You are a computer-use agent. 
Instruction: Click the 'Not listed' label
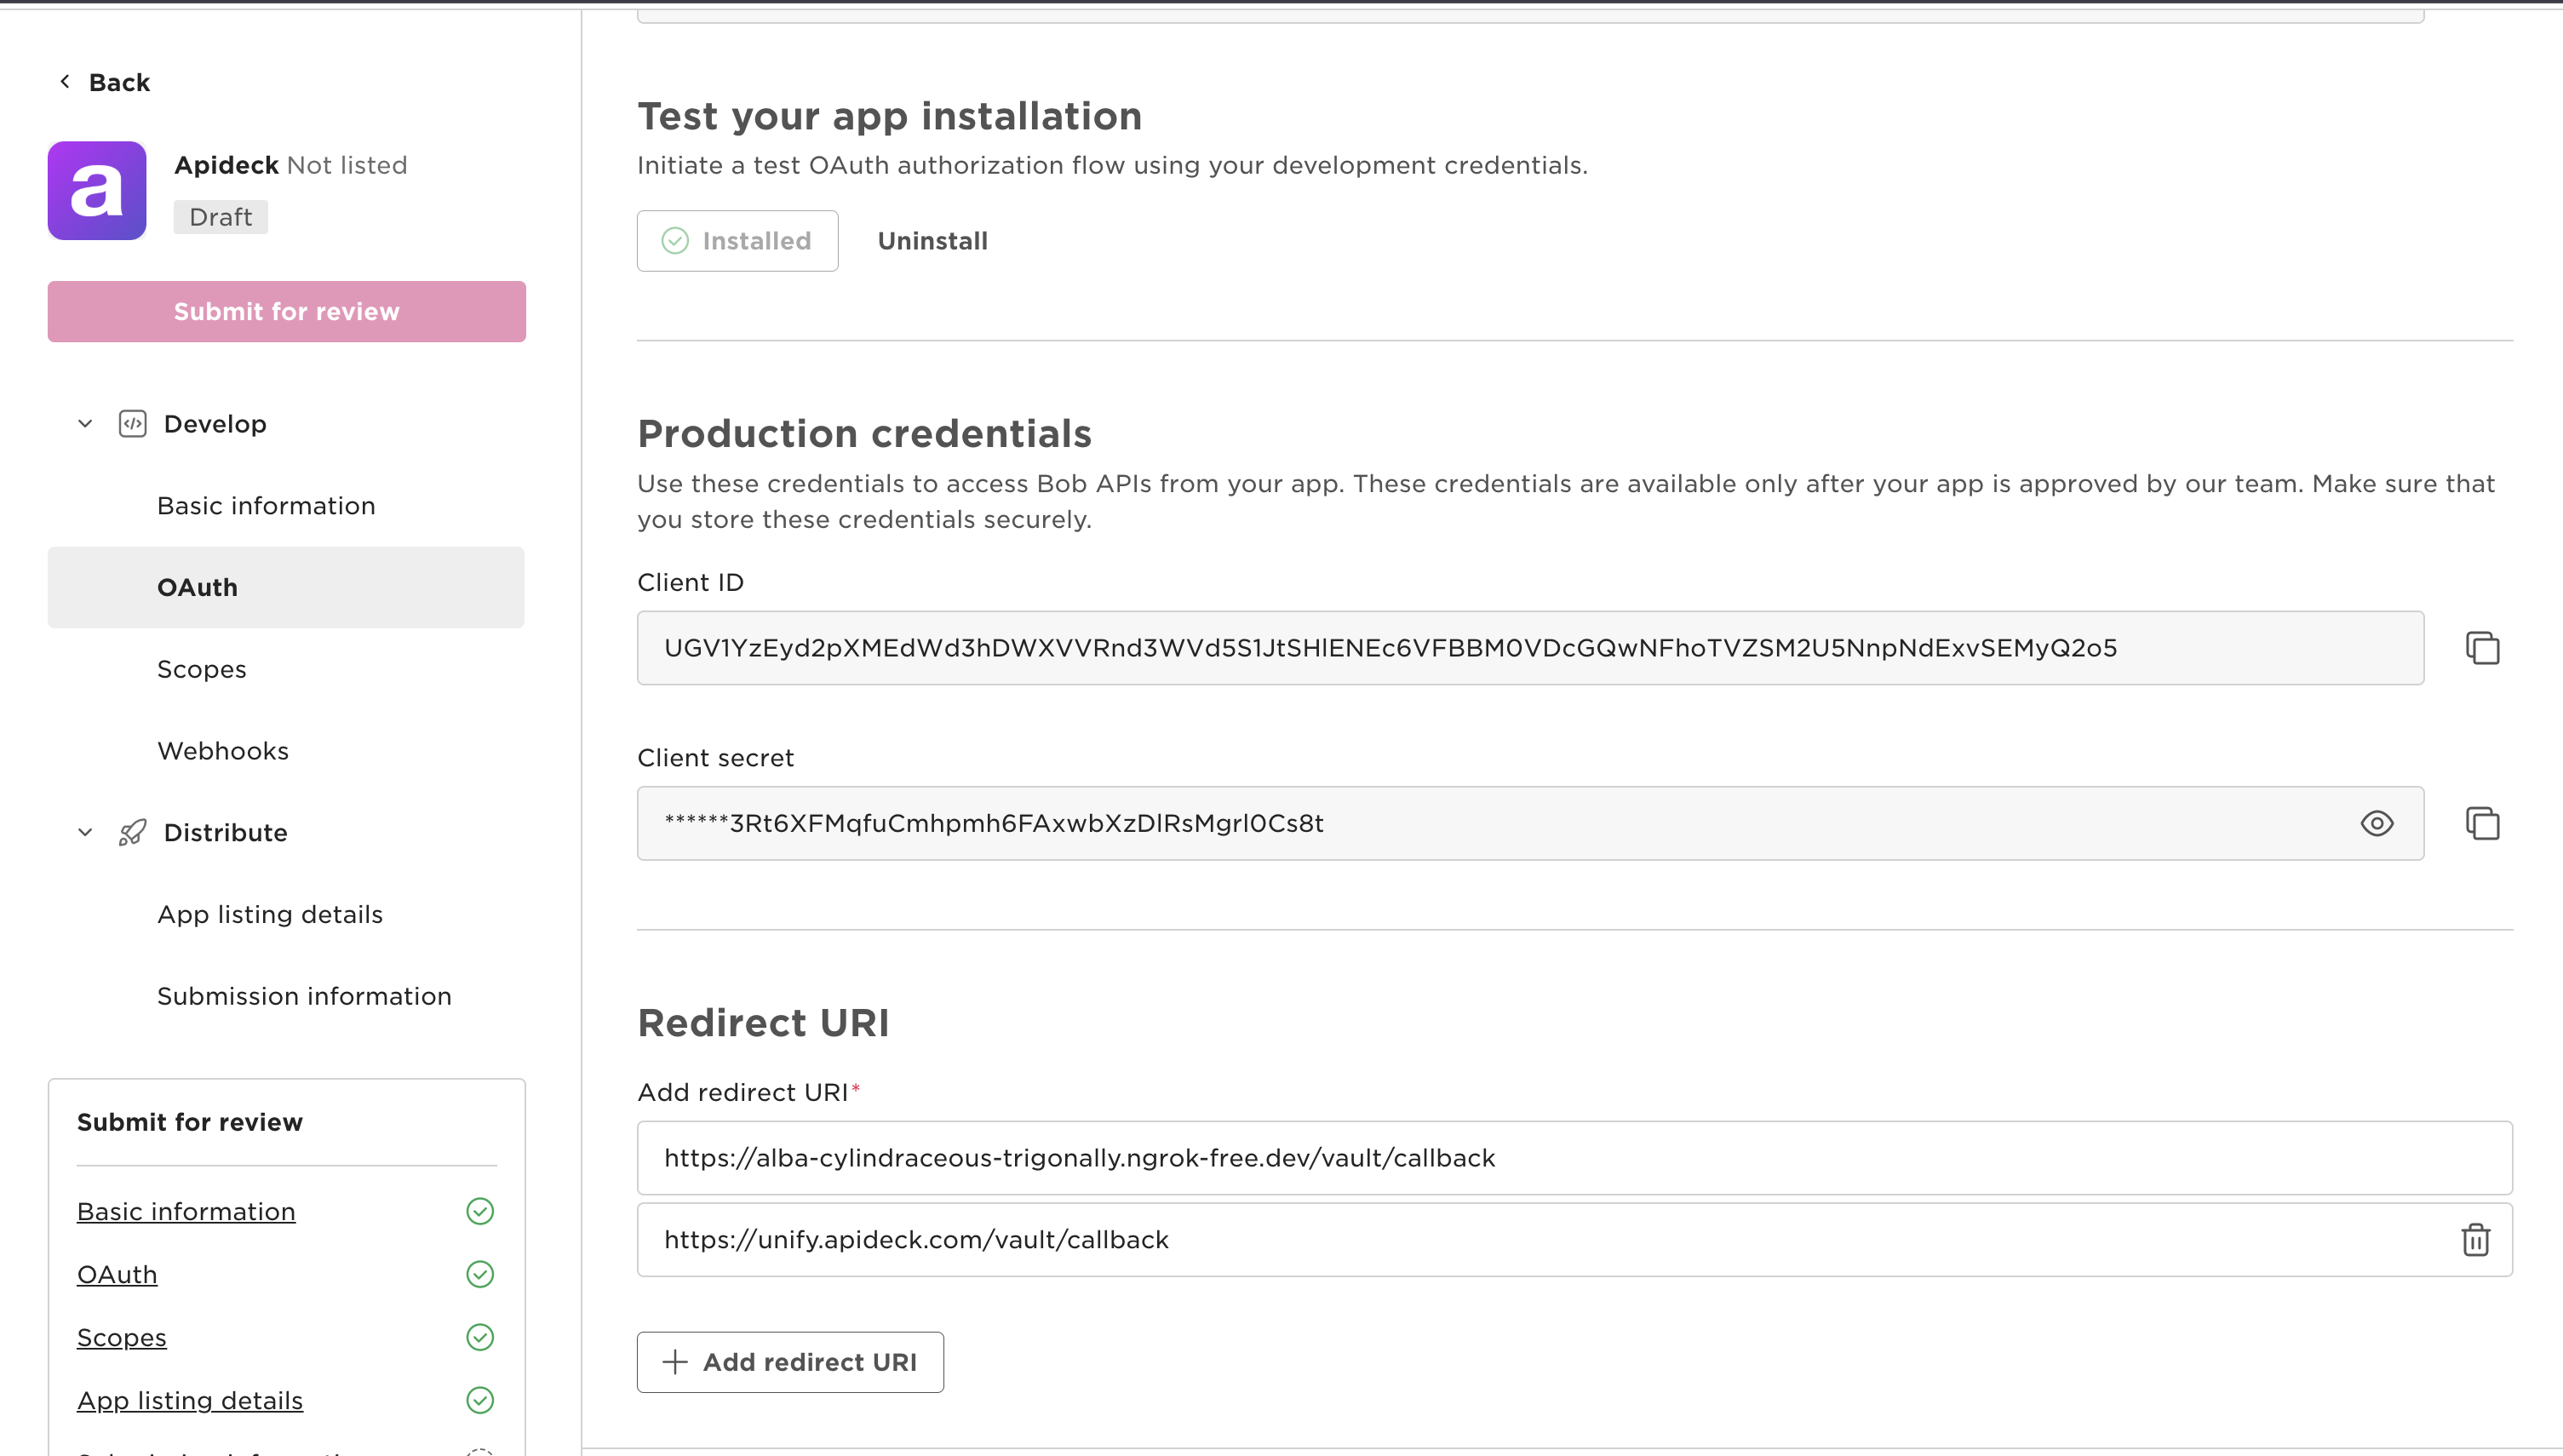point(347,165)
